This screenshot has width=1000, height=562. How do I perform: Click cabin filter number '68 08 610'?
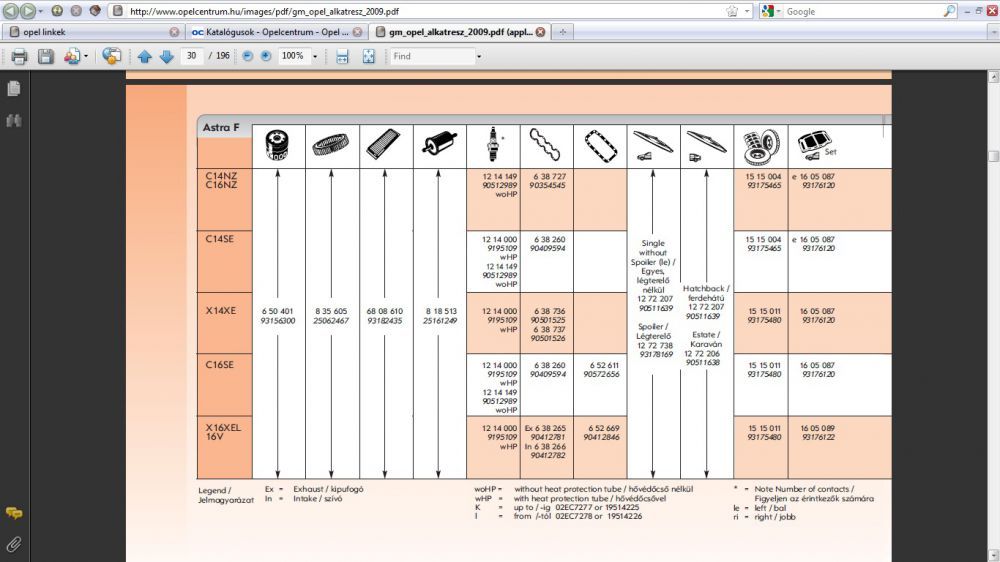385,311
